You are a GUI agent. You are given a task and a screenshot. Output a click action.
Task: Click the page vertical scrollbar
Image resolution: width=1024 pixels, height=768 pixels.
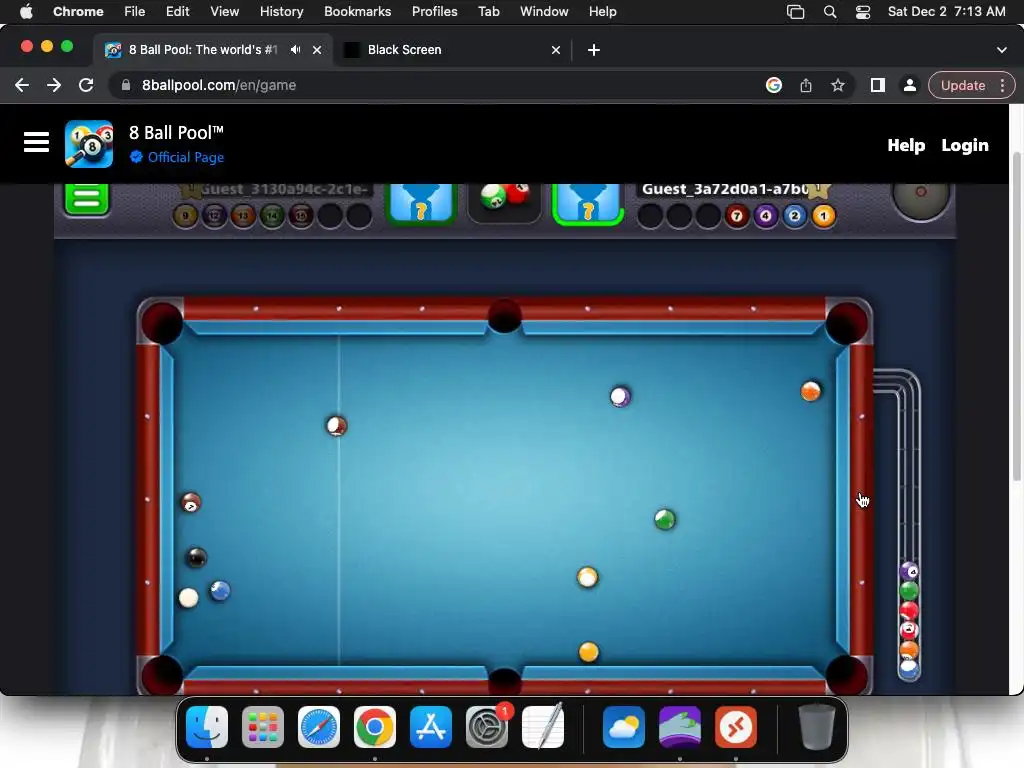1016,317
